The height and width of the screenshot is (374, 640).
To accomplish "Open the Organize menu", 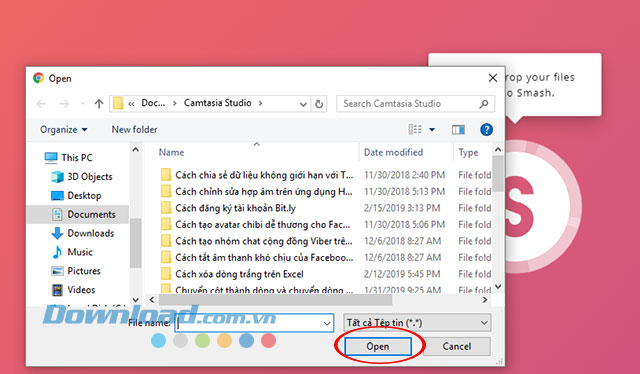I will (64, 129).
